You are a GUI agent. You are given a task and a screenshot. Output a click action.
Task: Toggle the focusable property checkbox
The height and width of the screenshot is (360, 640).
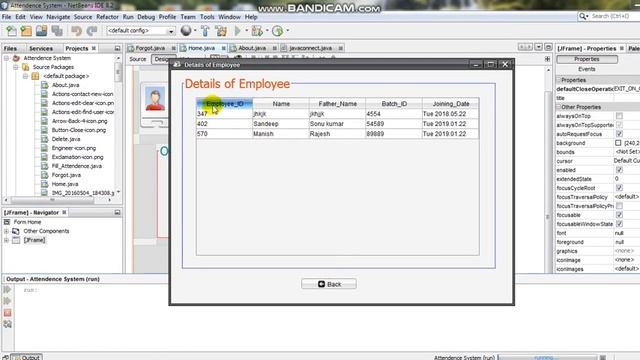pos(619,215)
